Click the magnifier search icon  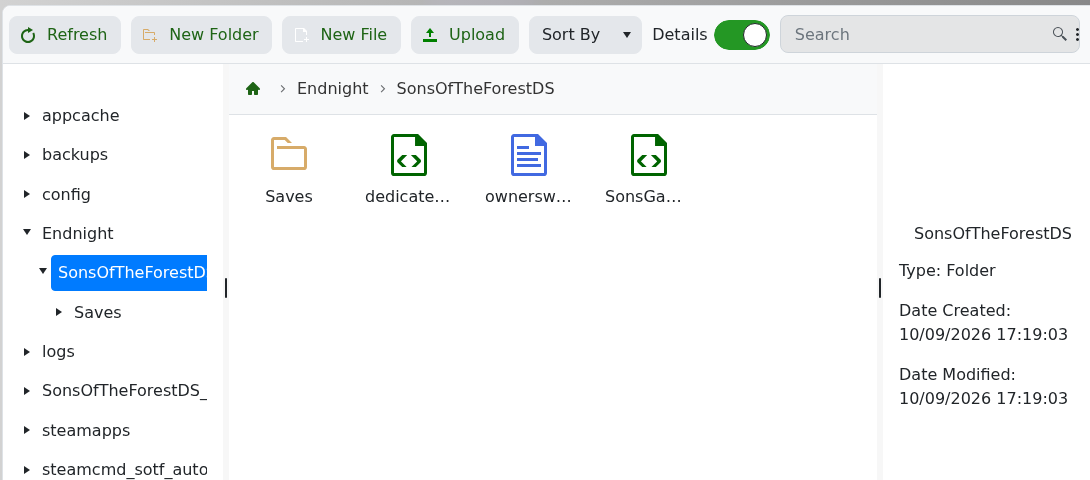(x=1059, y=33)
